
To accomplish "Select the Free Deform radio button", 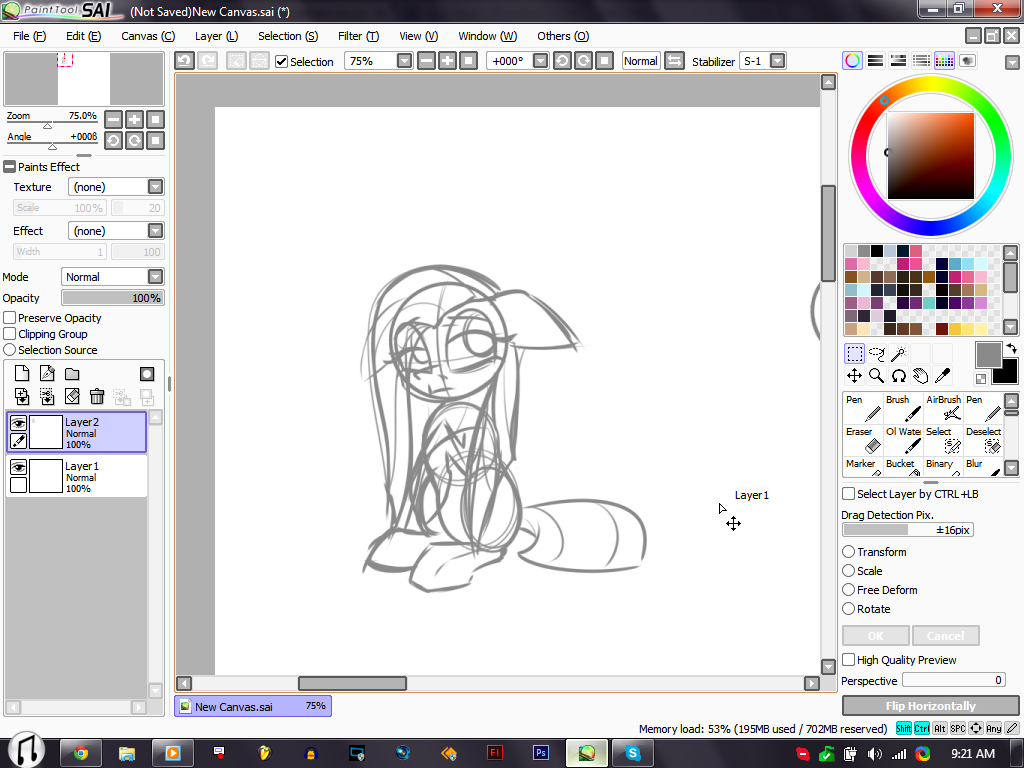I will tap(849, 590).
